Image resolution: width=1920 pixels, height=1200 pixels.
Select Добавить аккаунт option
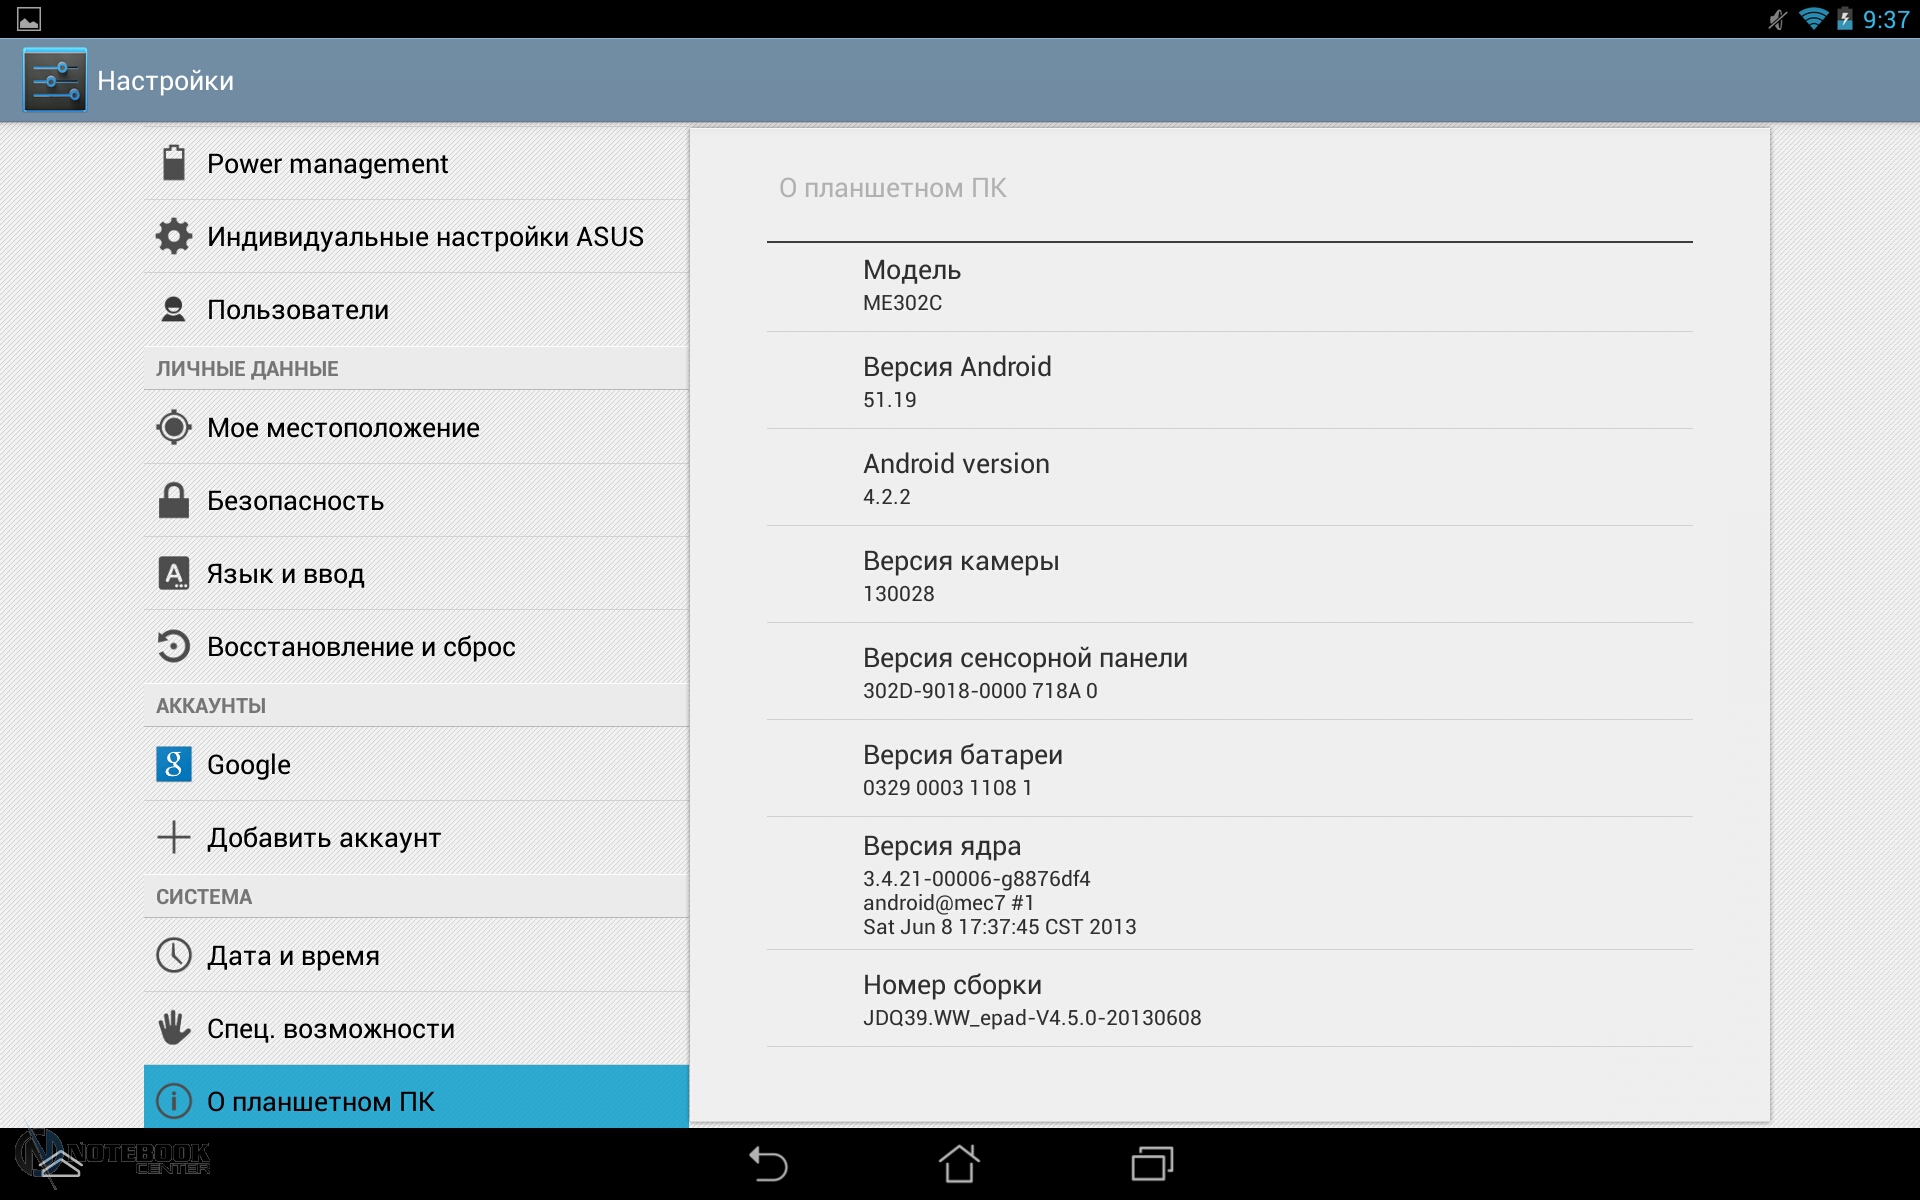click(323, 838)
